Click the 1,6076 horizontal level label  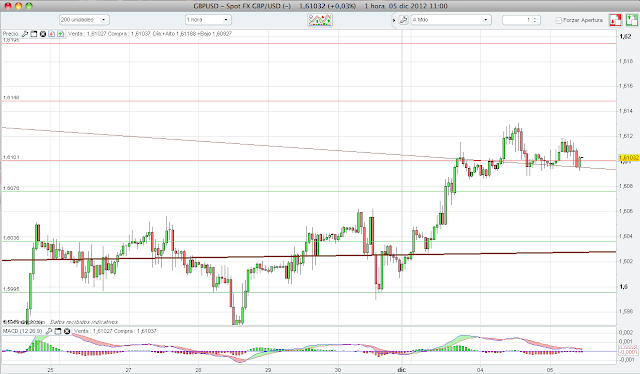pos(11,188)
